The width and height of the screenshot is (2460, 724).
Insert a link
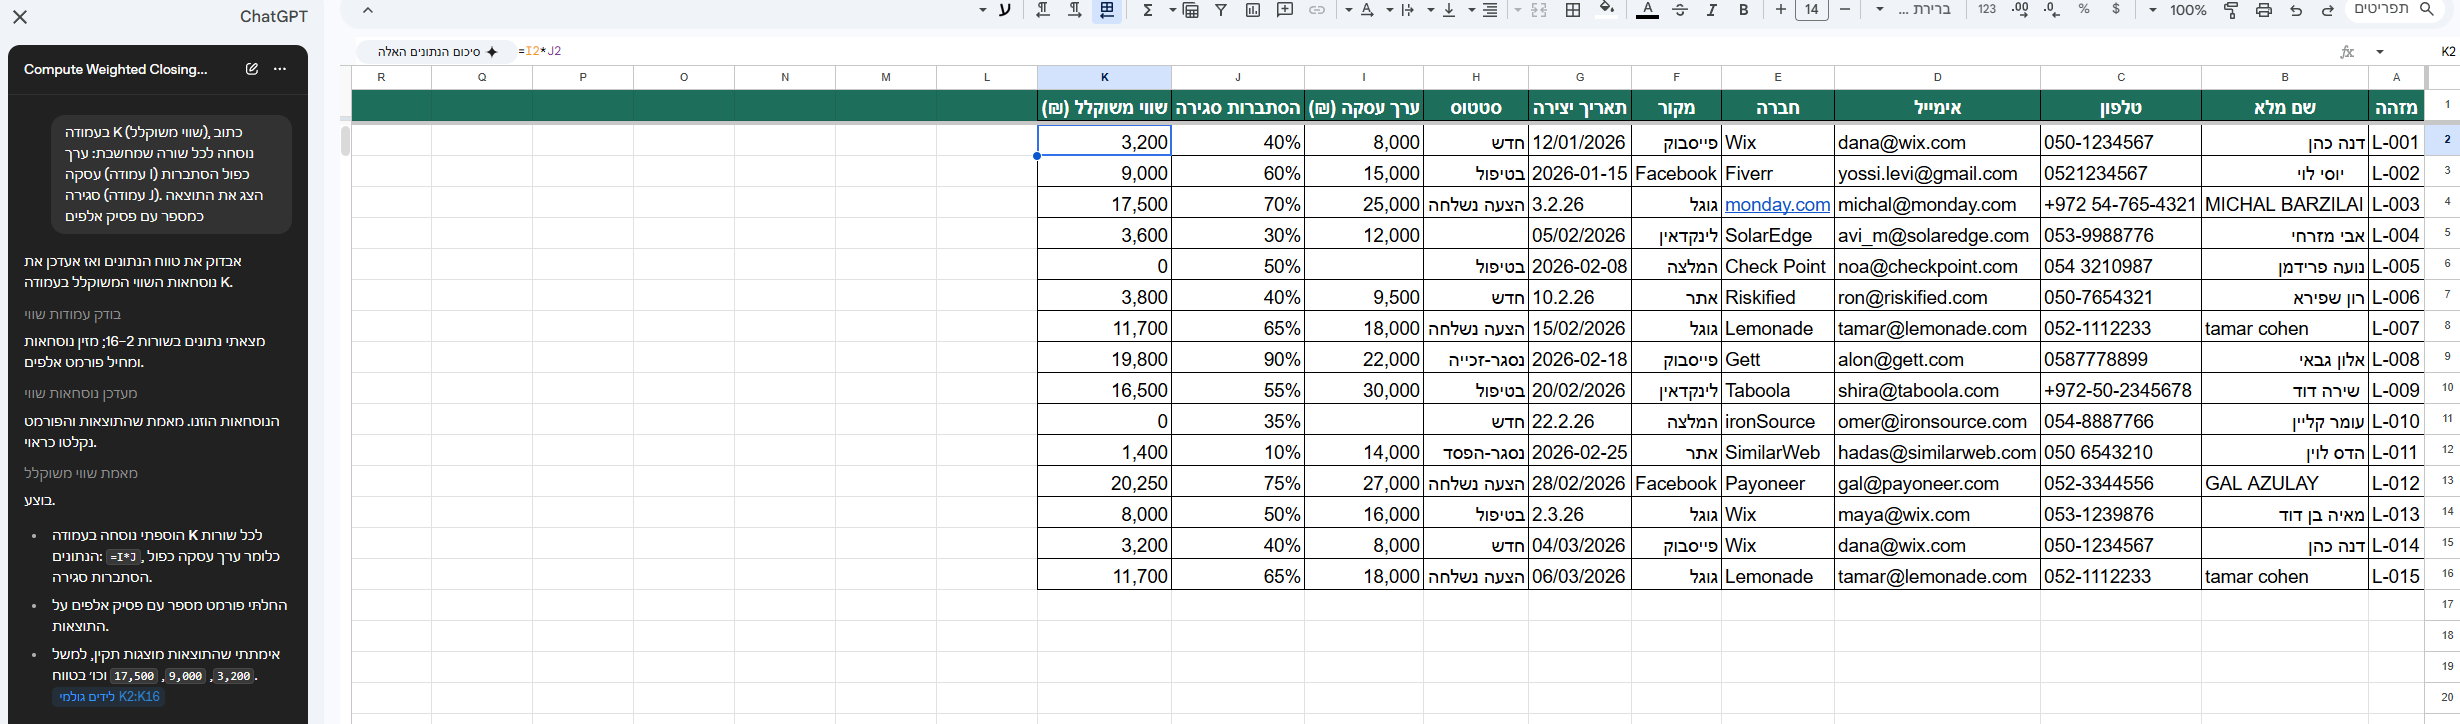(x=1317, y=10)
